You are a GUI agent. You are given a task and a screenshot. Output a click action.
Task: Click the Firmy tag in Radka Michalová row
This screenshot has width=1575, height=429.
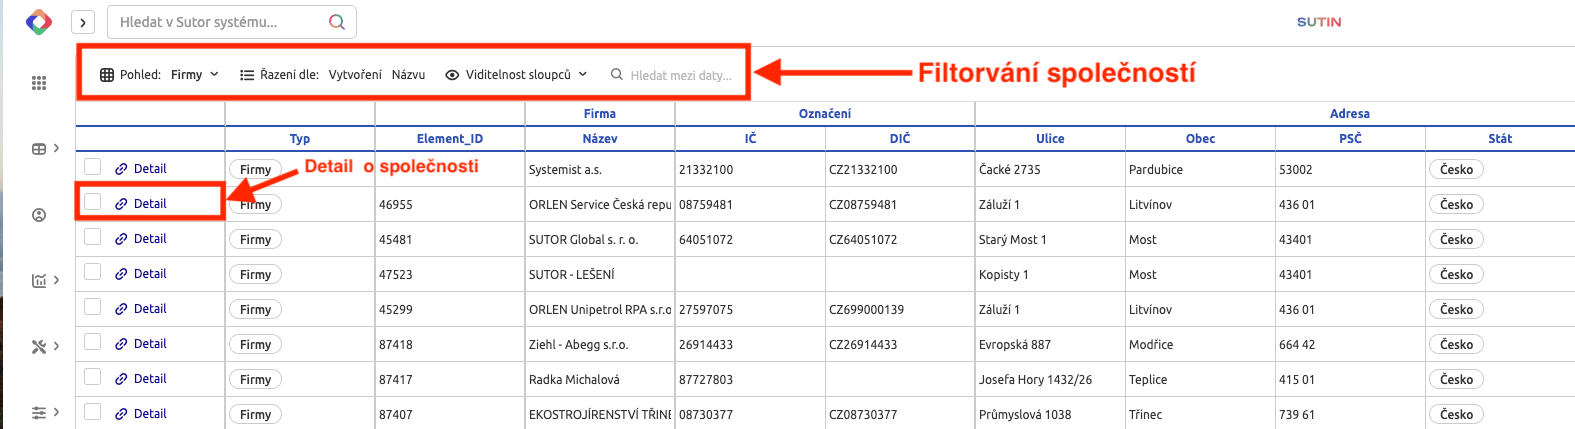[255, 379]
